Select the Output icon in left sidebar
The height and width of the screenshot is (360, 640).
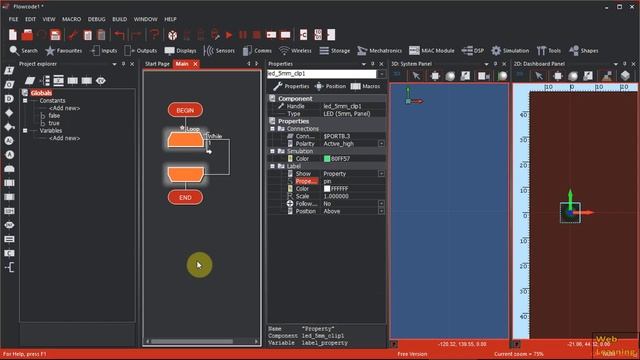(x=9, y=84)
